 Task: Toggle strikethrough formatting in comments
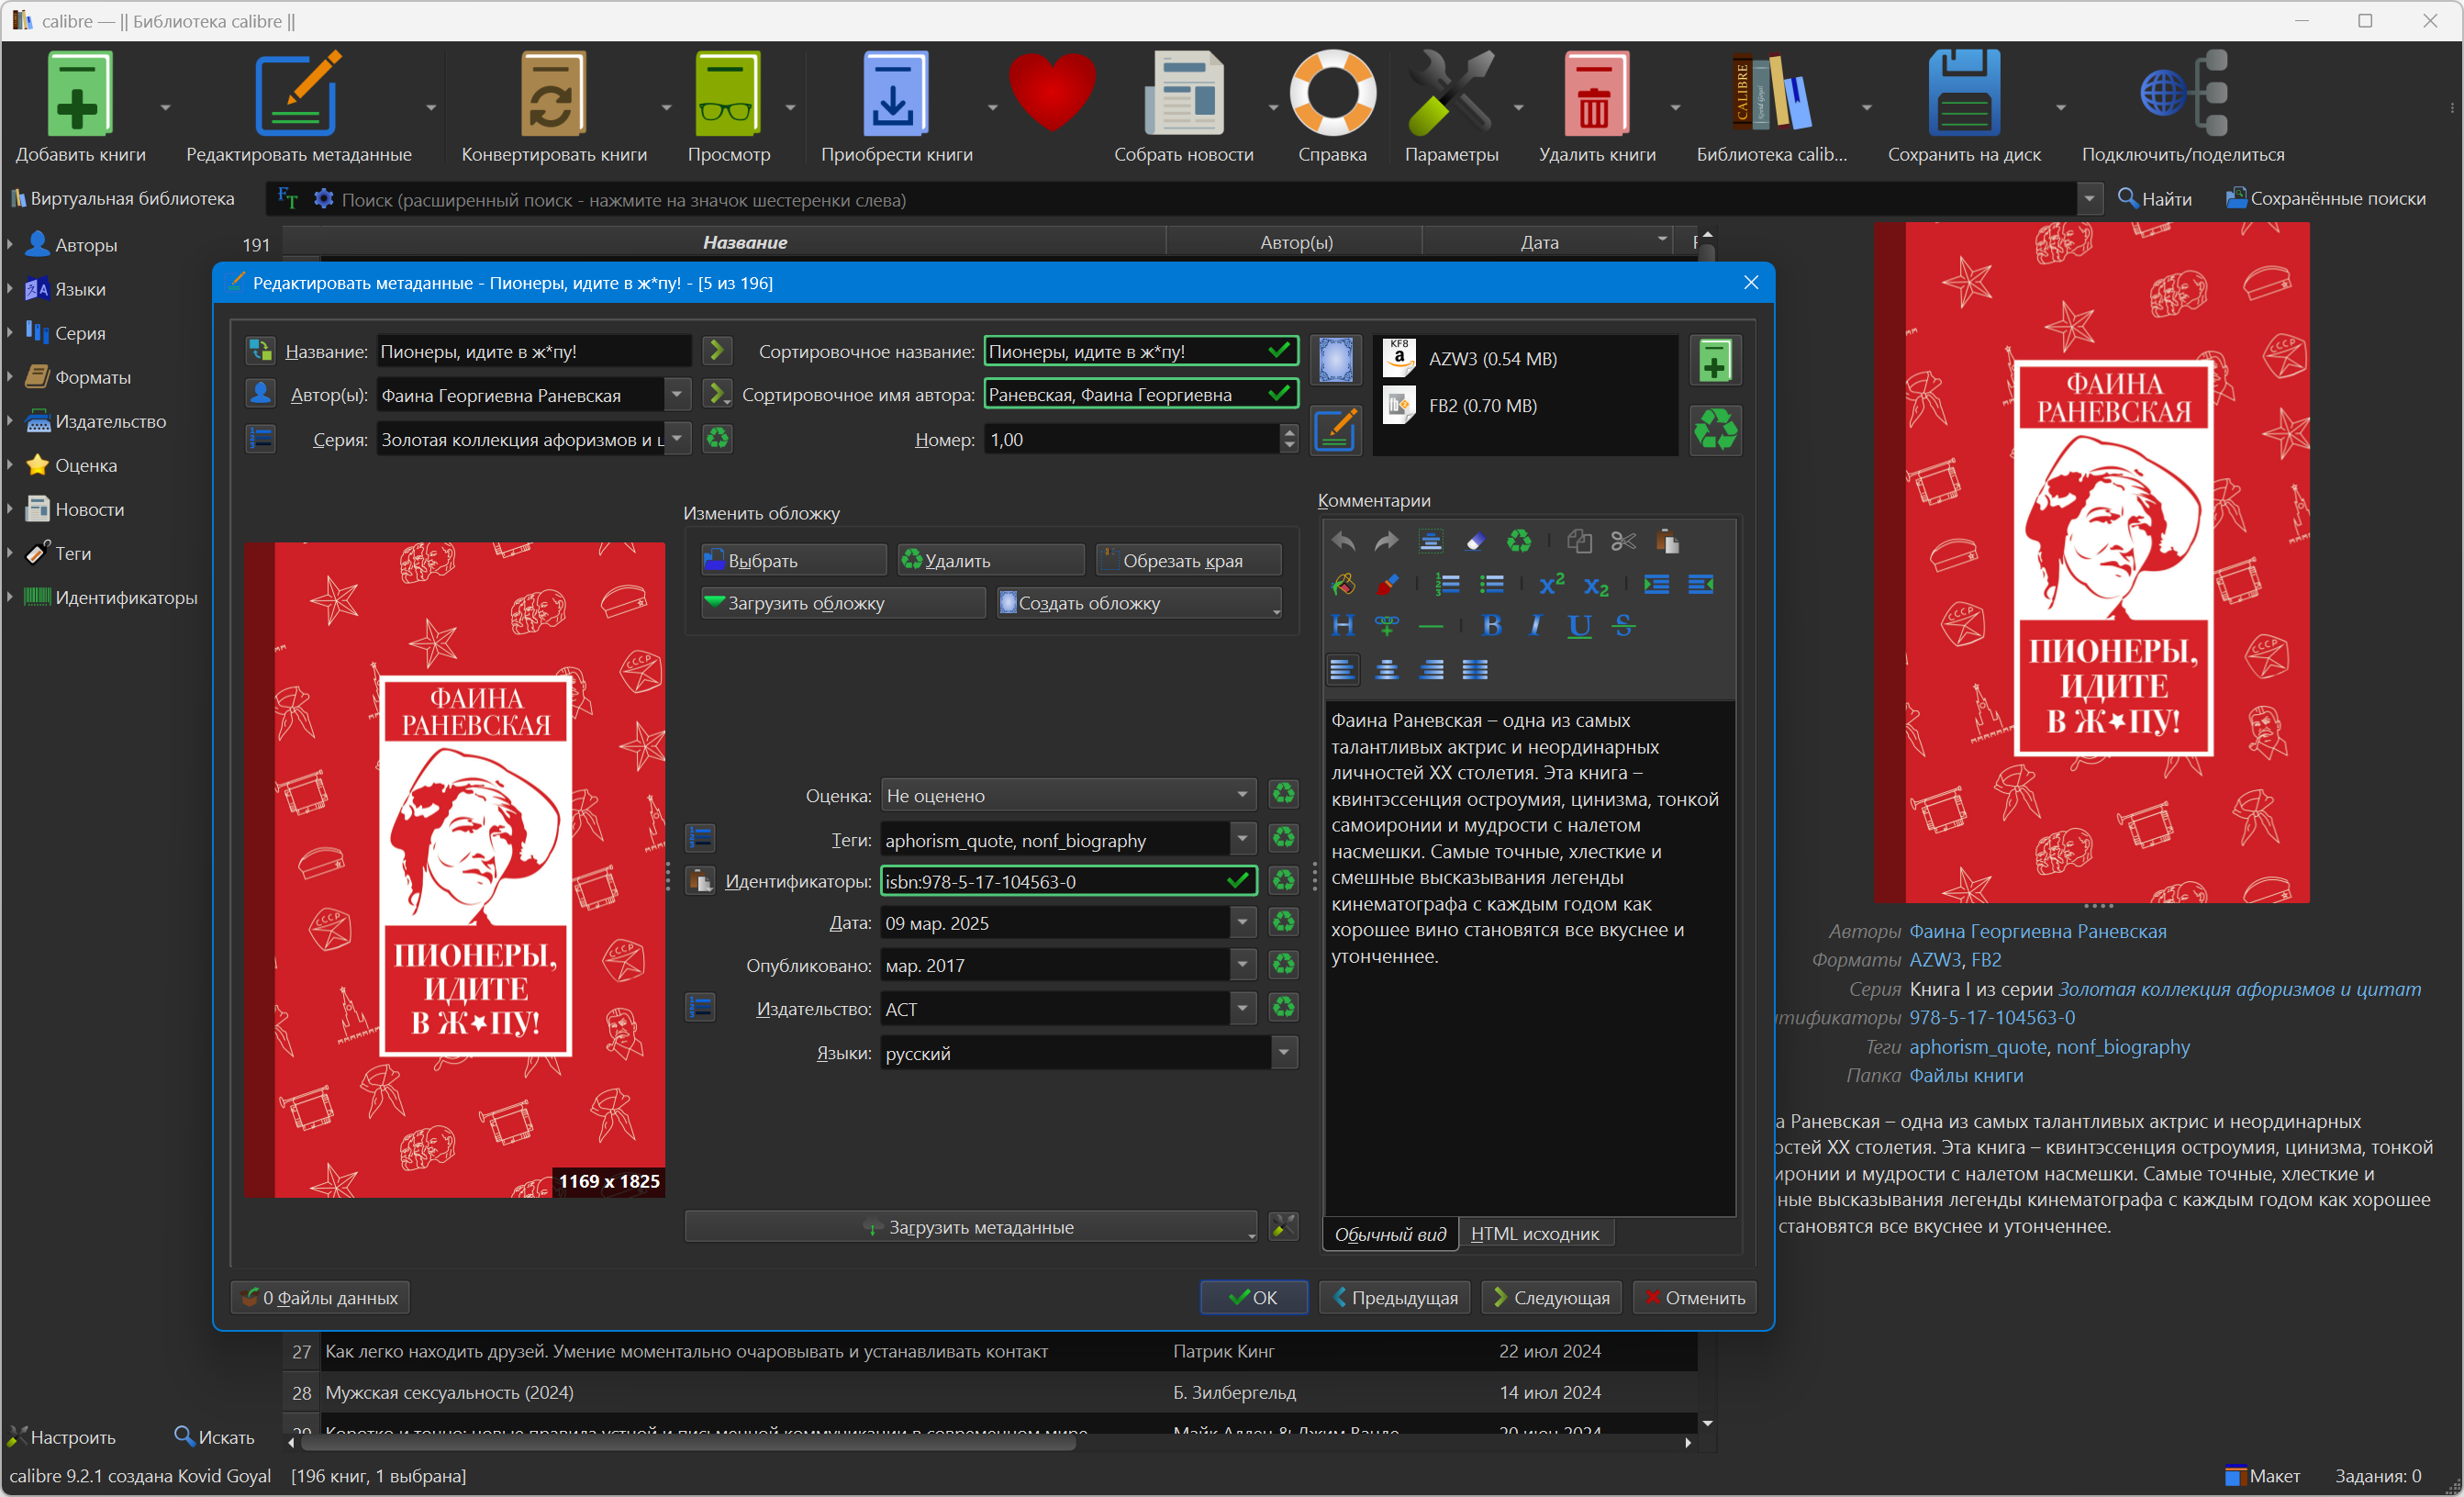pyautogui.click(x=1623, y=626)
